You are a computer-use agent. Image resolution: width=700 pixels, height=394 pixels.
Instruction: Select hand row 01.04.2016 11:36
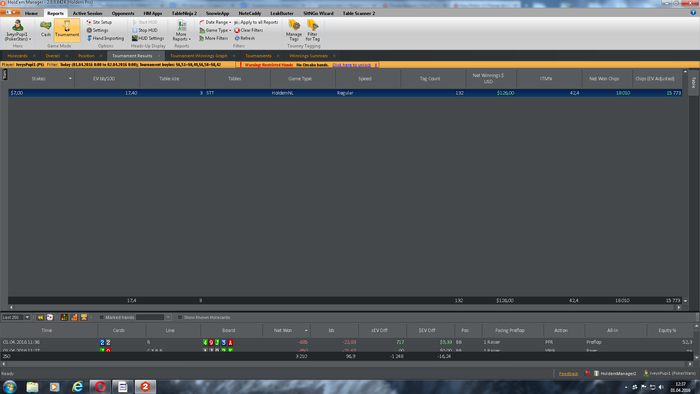[347, 342]
